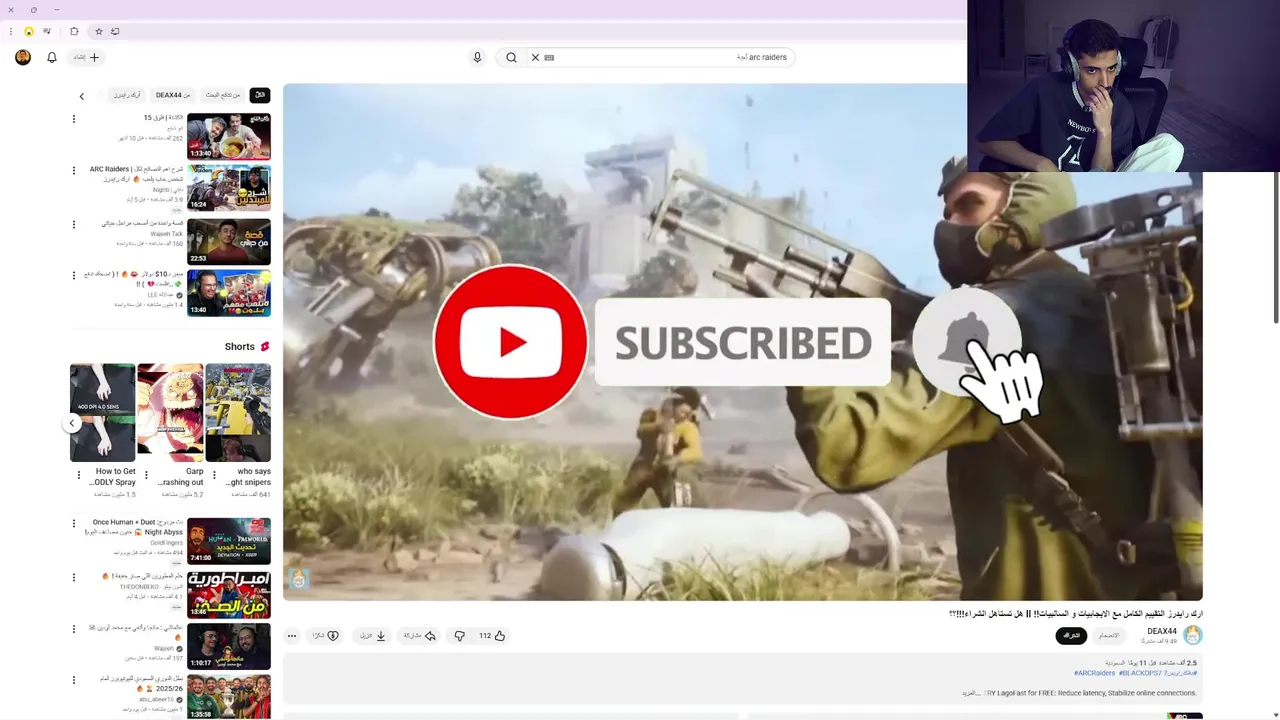
Task: Open options for the 2025/26 video
Action: 73,681
